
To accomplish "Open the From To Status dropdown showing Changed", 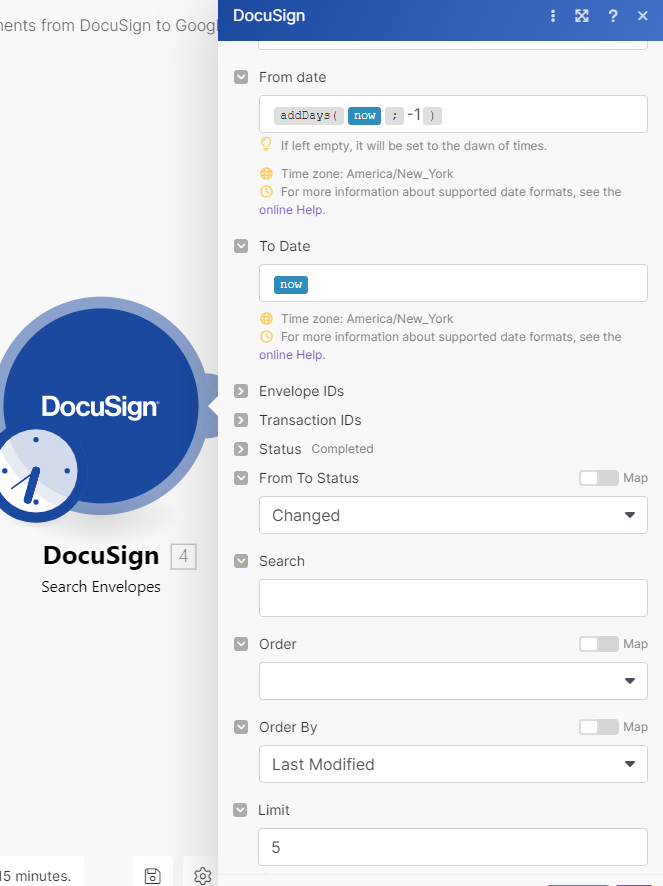I will [453, 515].
